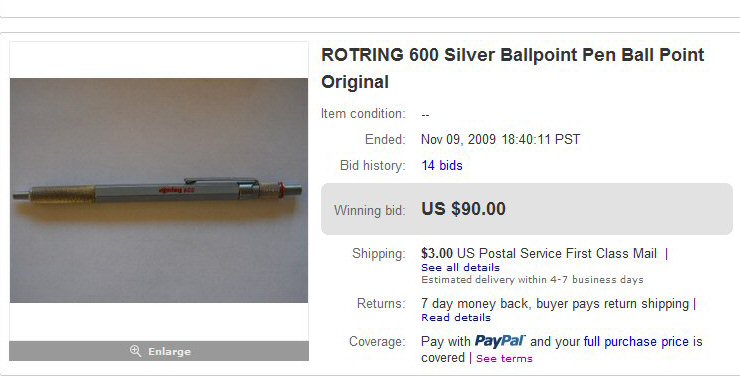Click the Item condition label
This screenshot has height=379, width=740.
point(363,114)
